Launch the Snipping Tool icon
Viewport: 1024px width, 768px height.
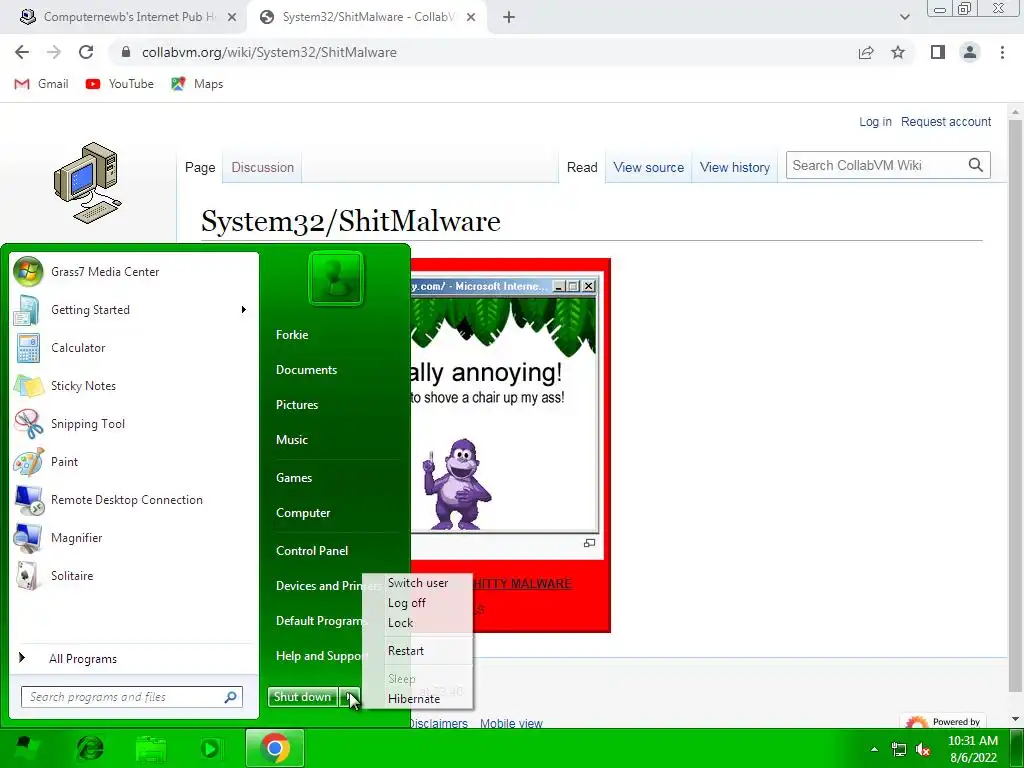(28, 423)
